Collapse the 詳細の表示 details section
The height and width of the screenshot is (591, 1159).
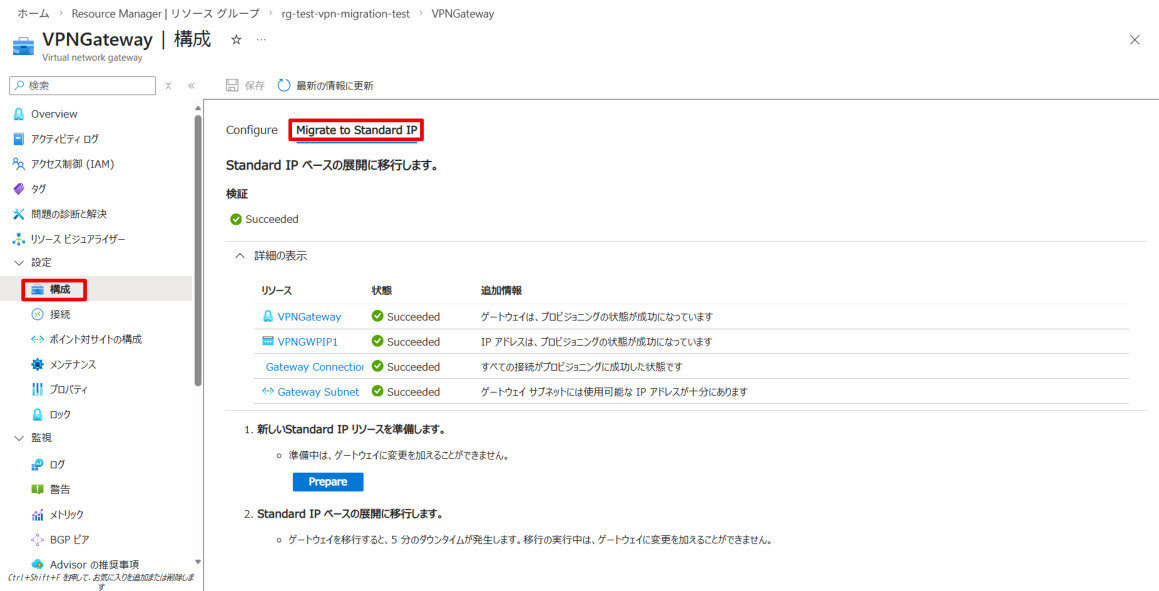pyautogui.click(x=239, y=256)
